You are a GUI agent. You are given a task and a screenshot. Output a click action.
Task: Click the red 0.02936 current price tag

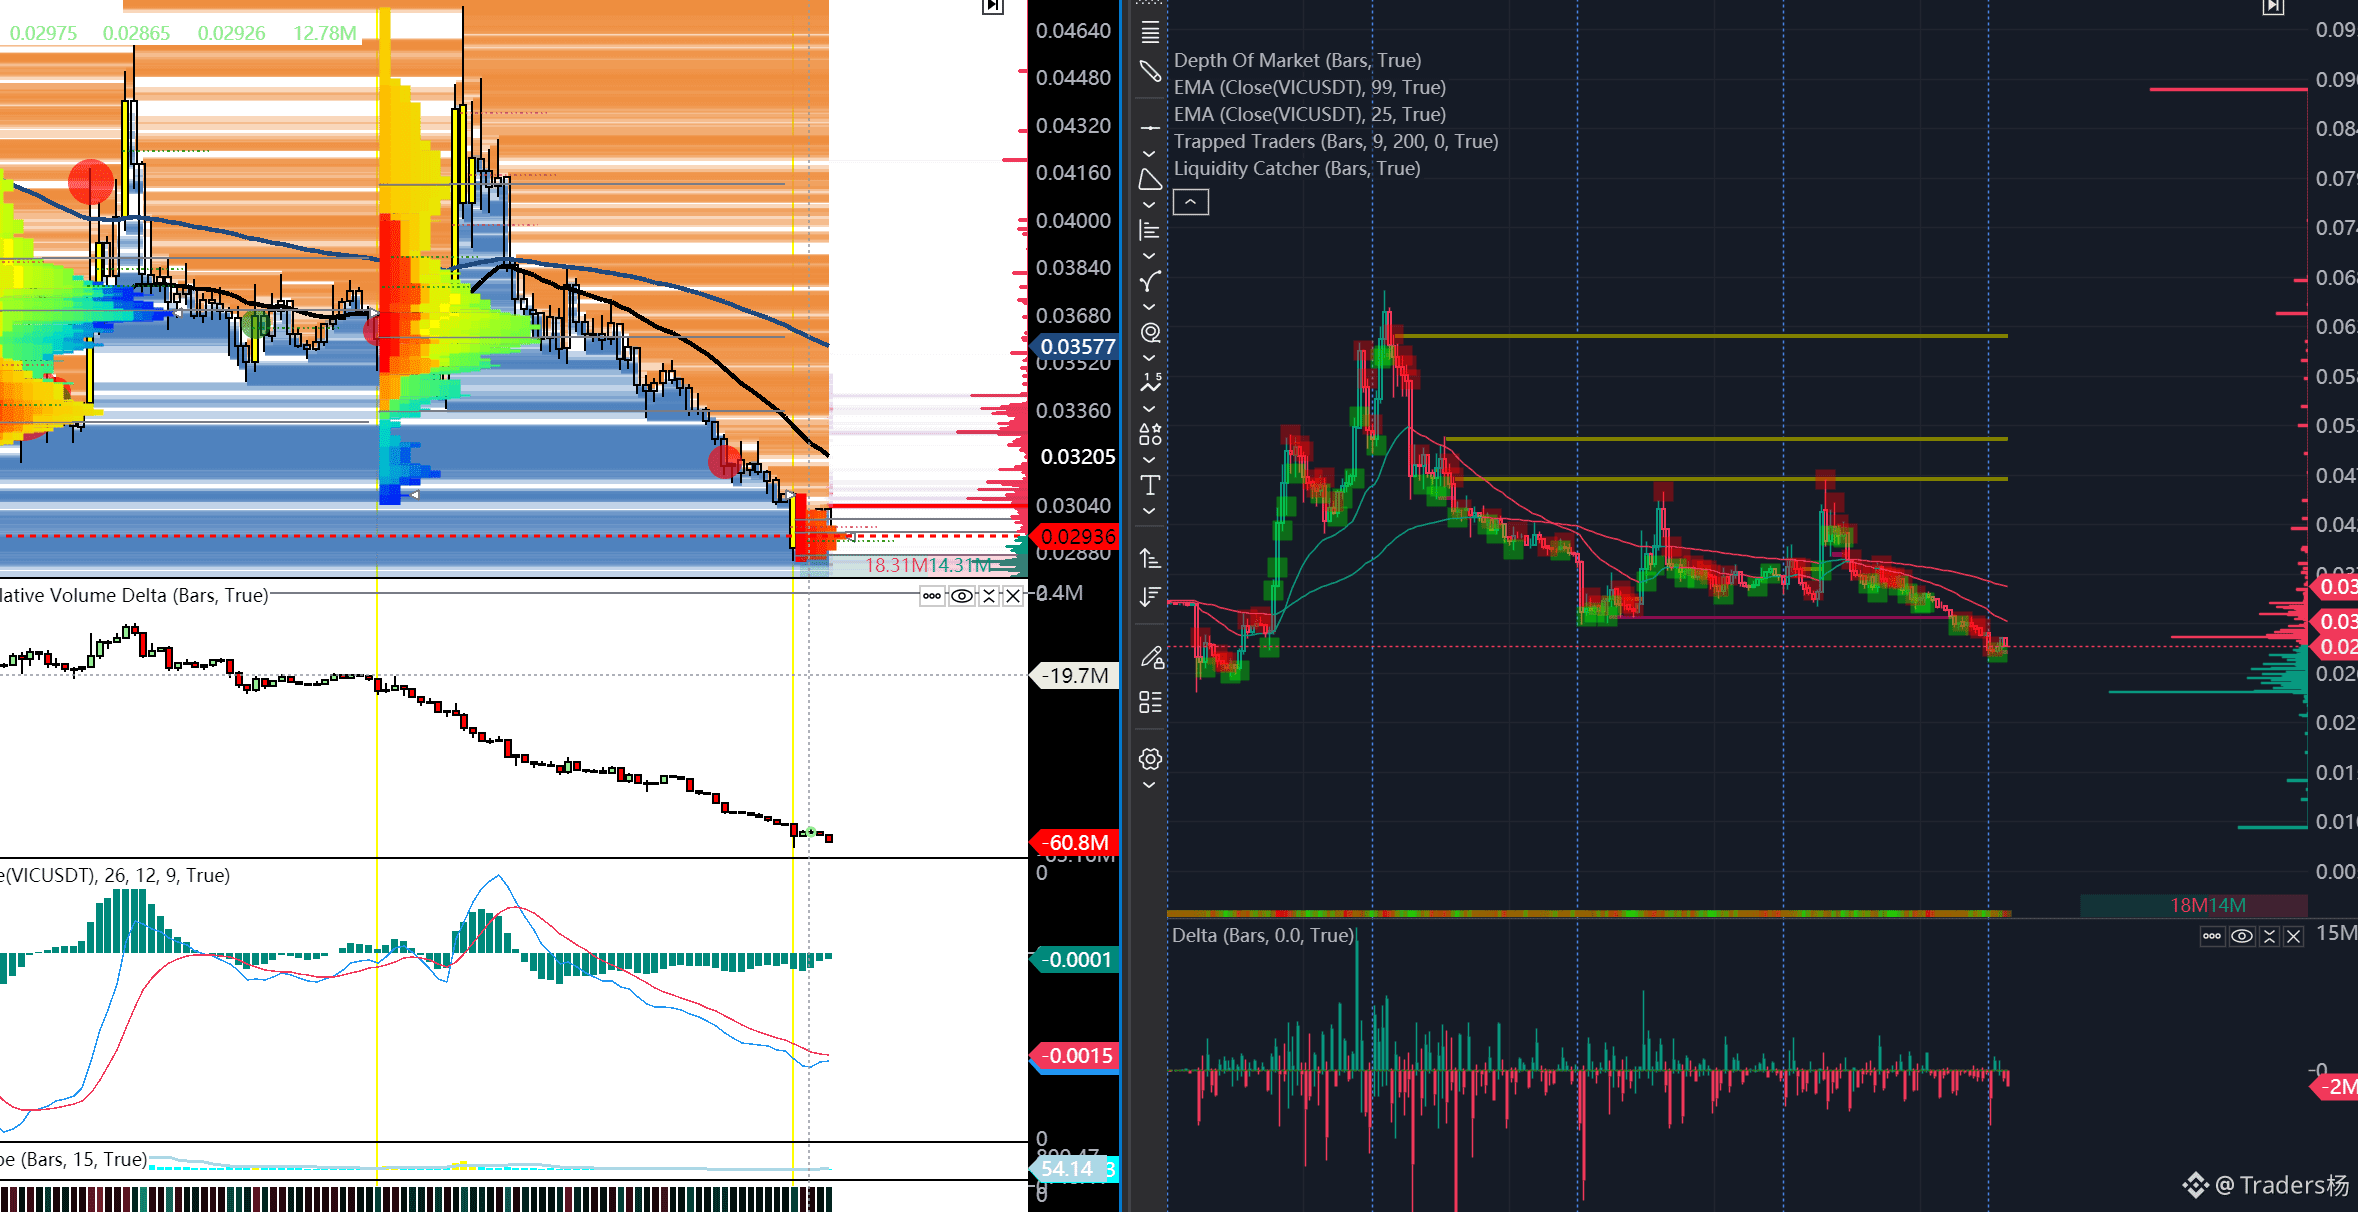pos(1077,536)
